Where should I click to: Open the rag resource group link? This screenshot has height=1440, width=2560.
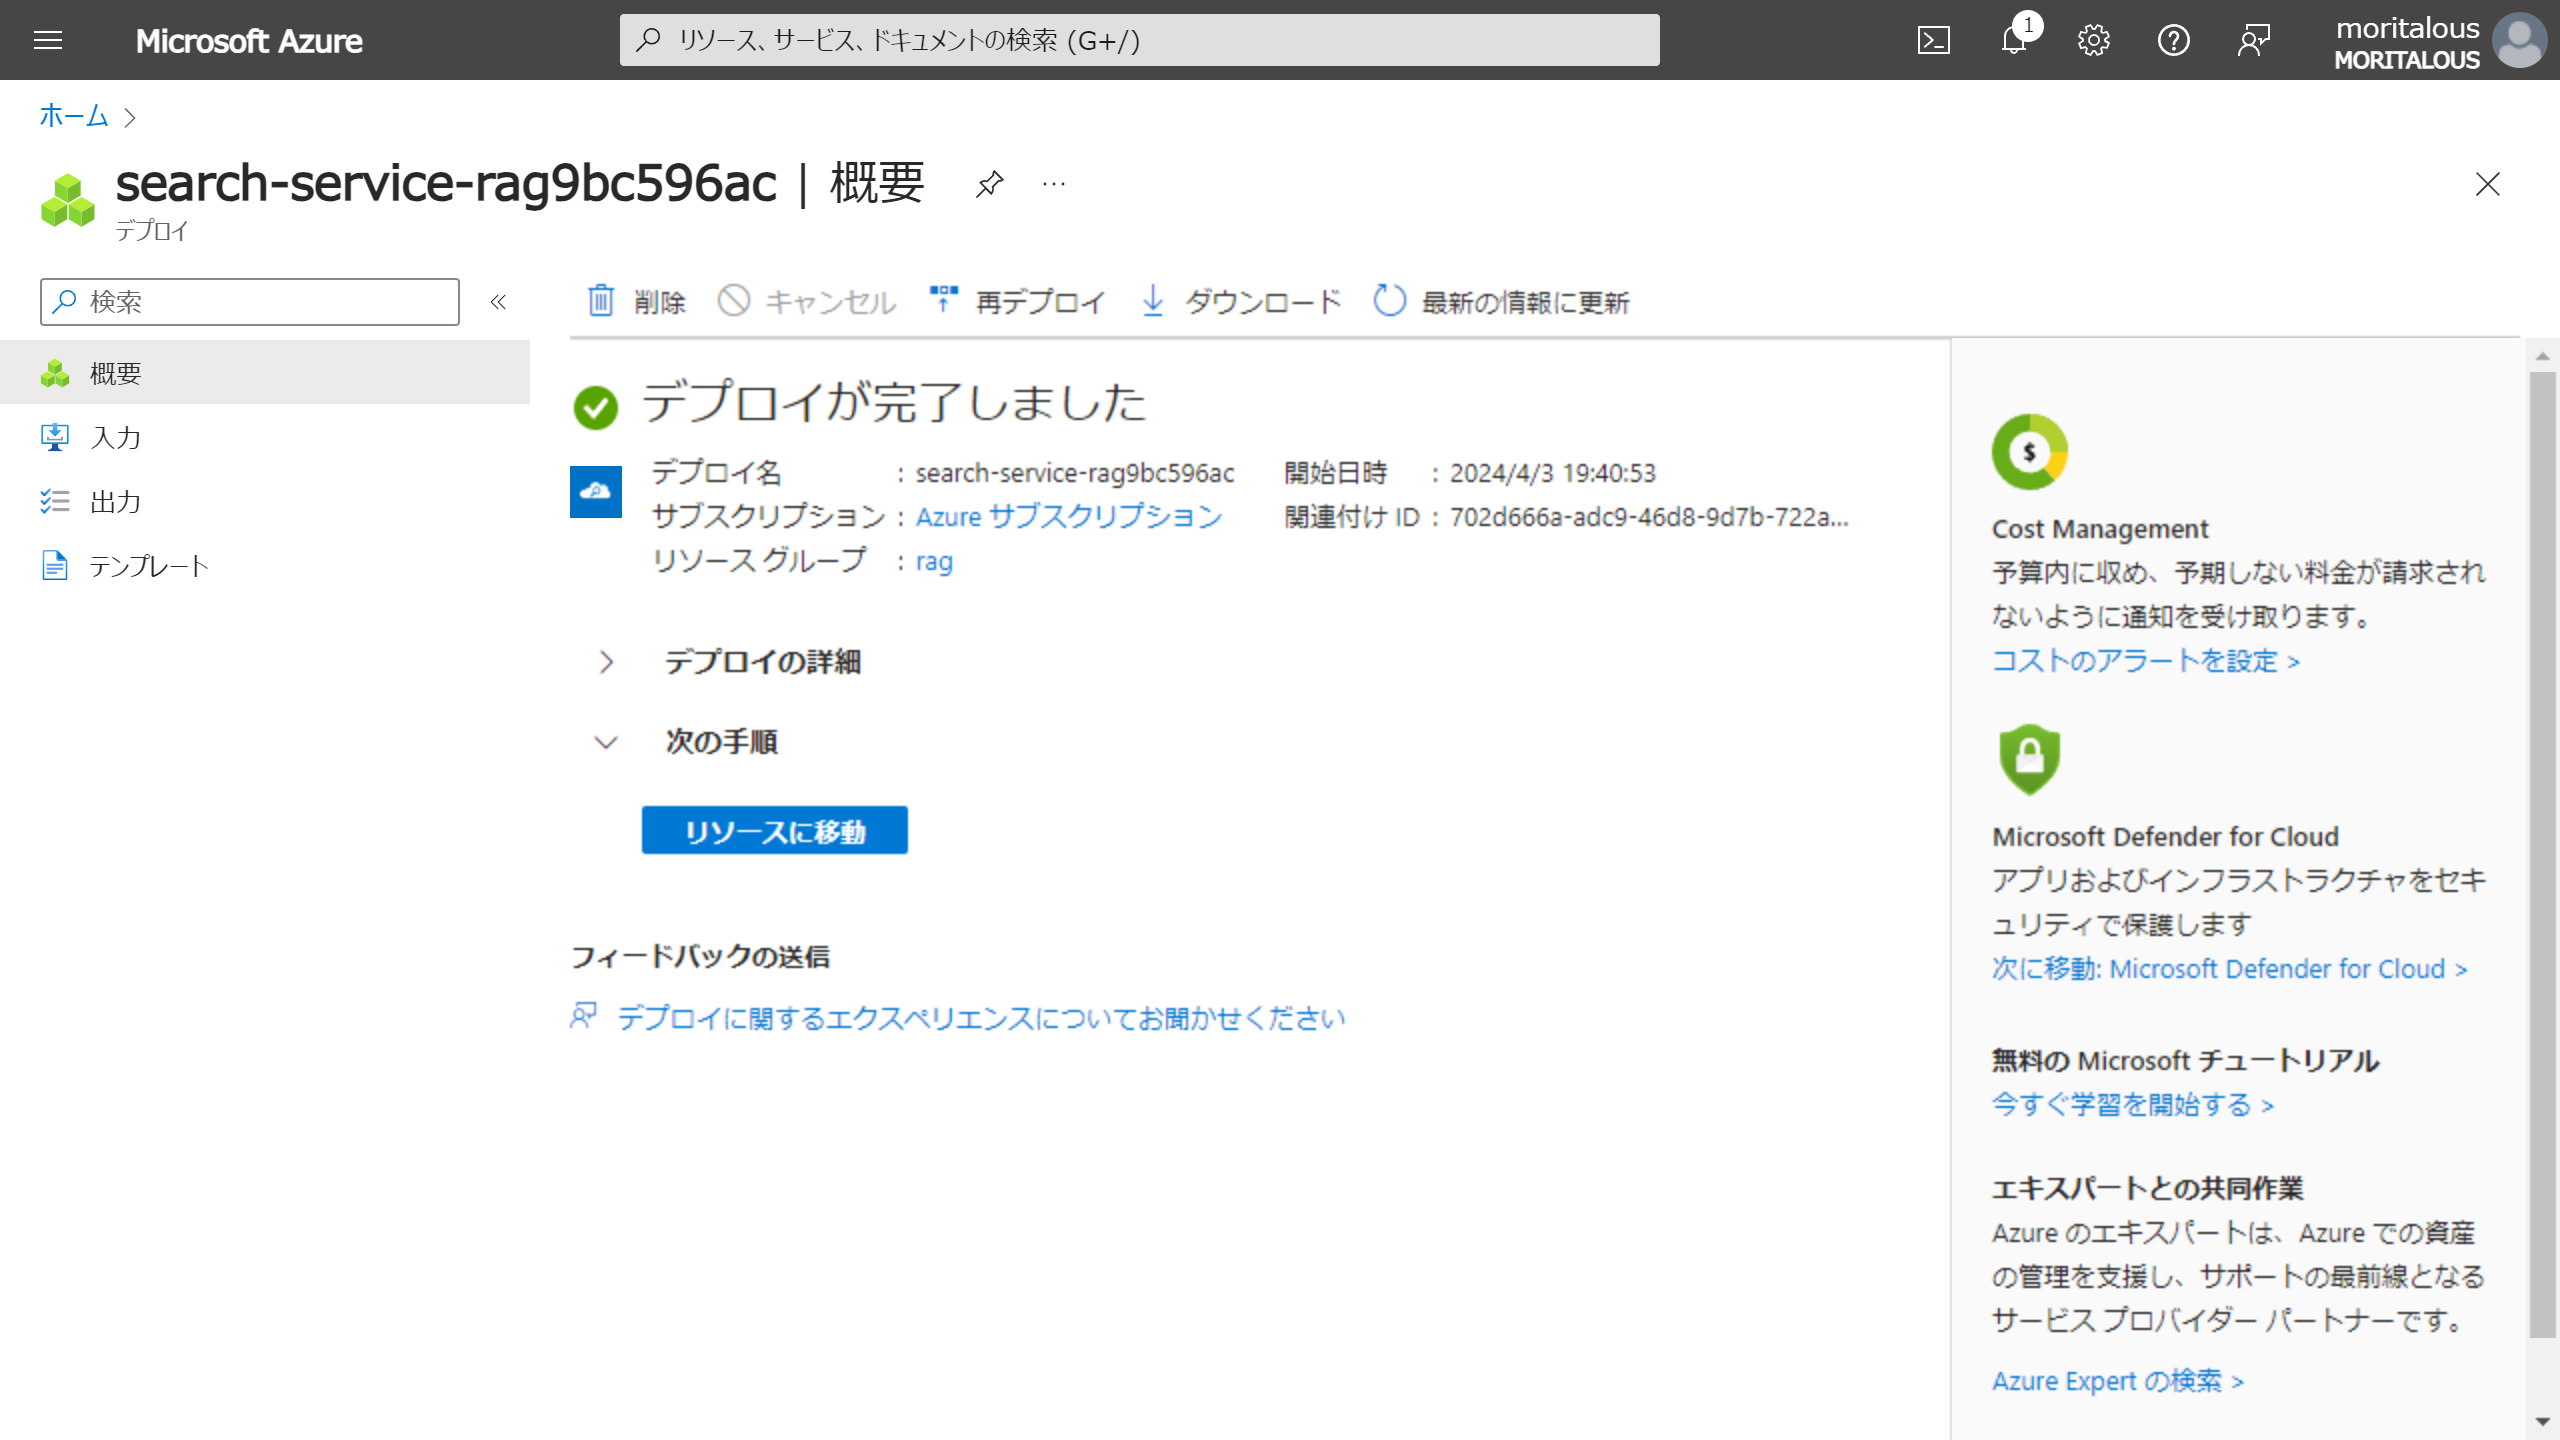click(x=933, y=561)
